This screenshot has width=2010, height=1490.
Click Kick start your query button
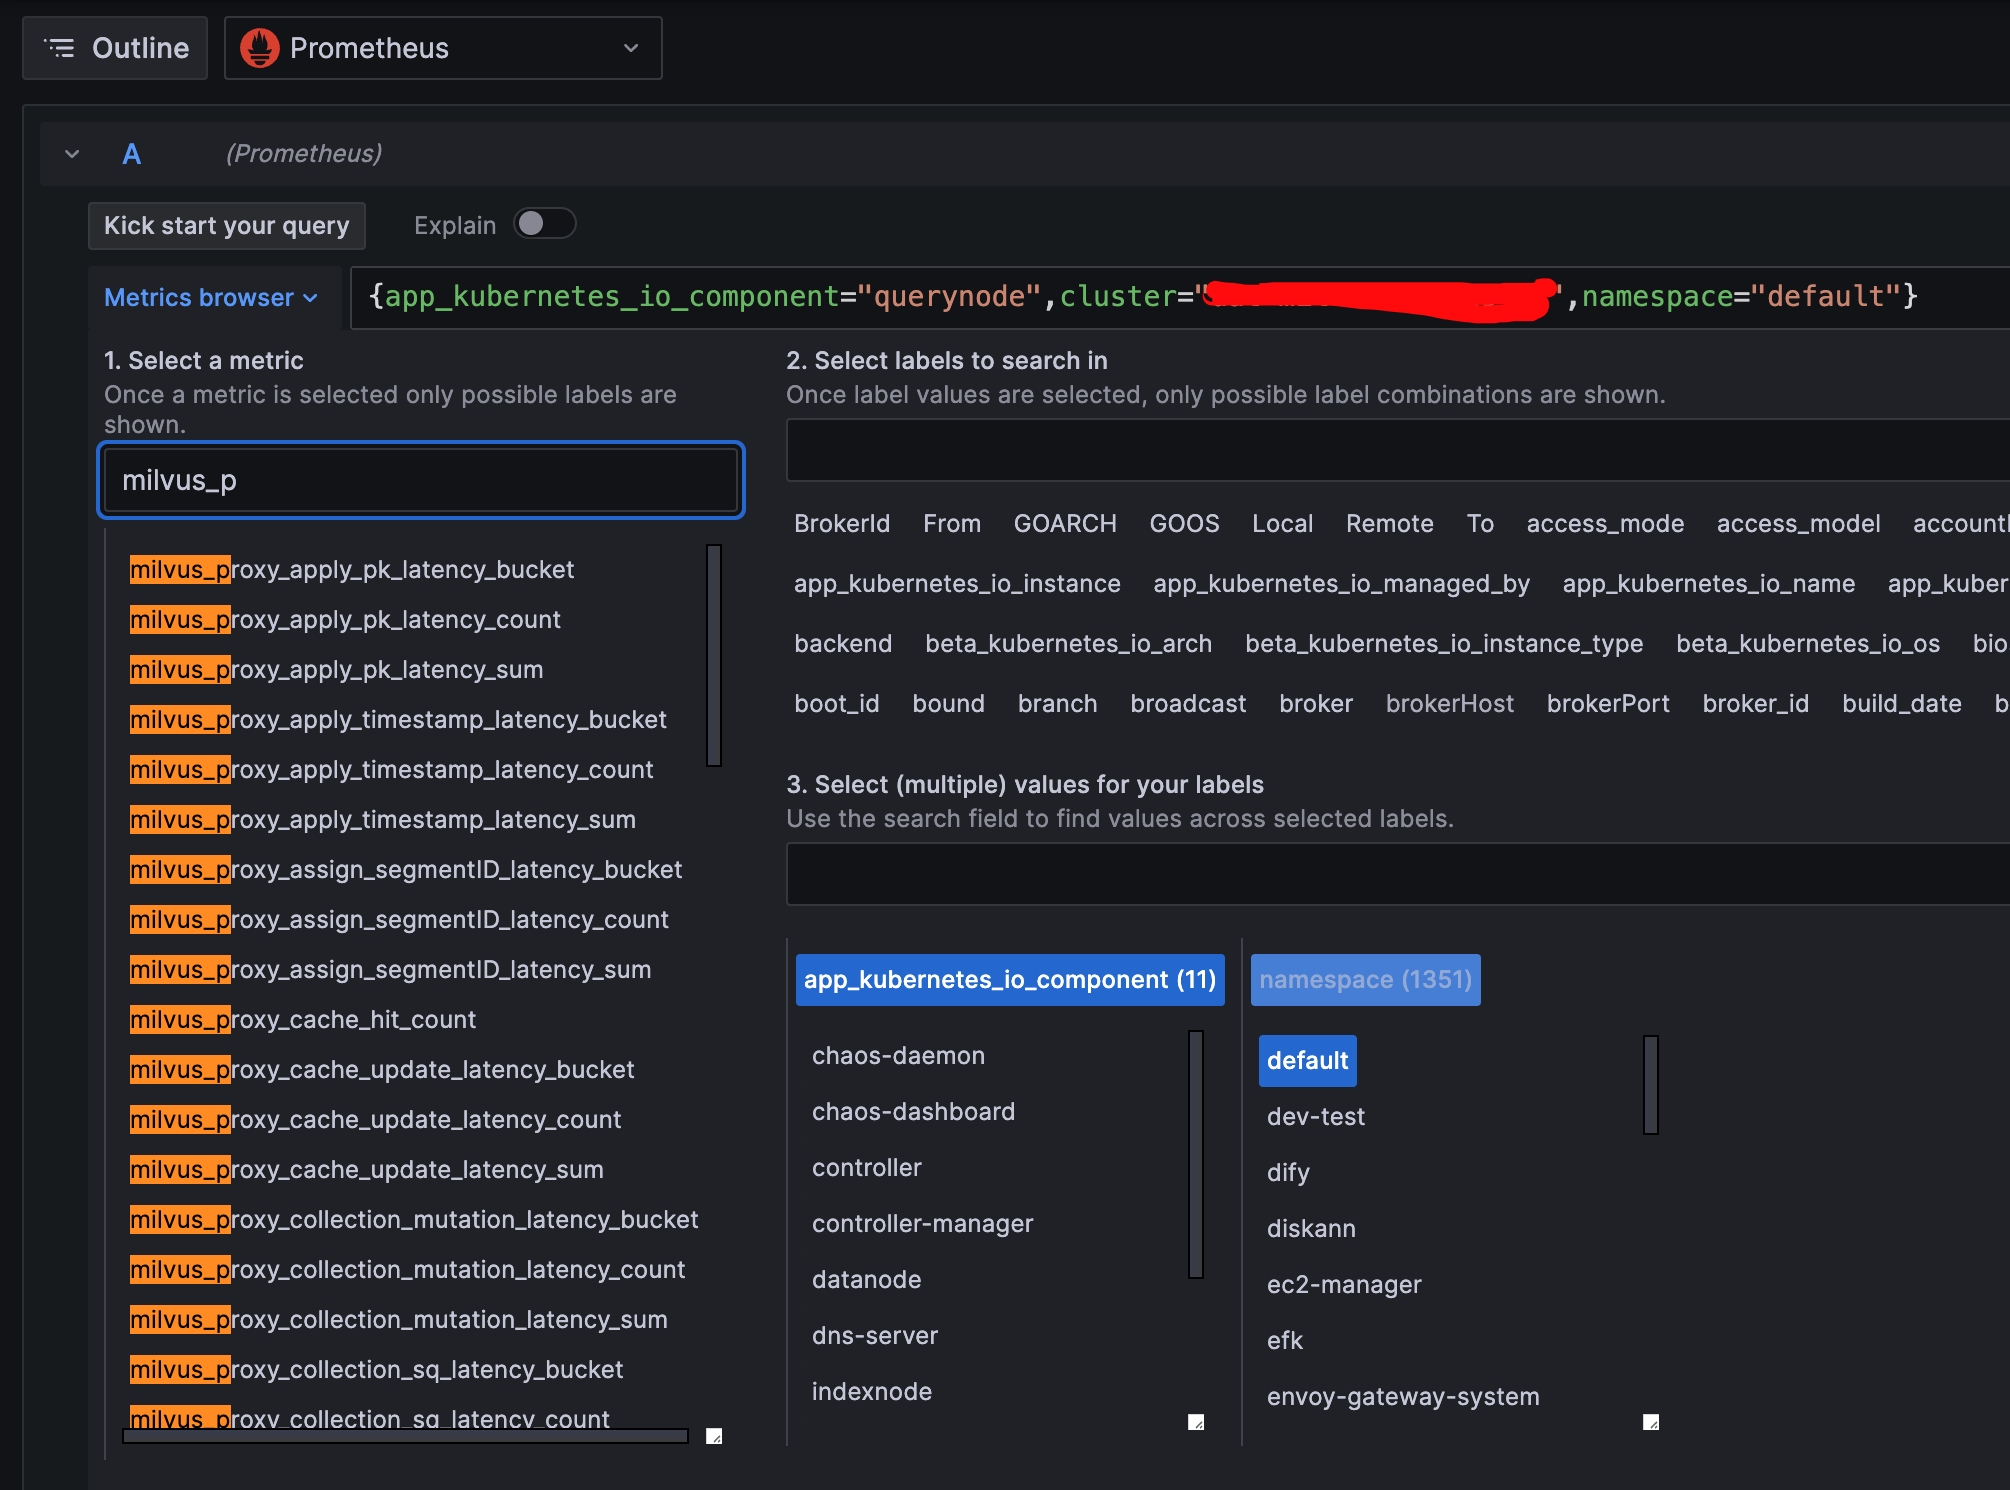227,226
